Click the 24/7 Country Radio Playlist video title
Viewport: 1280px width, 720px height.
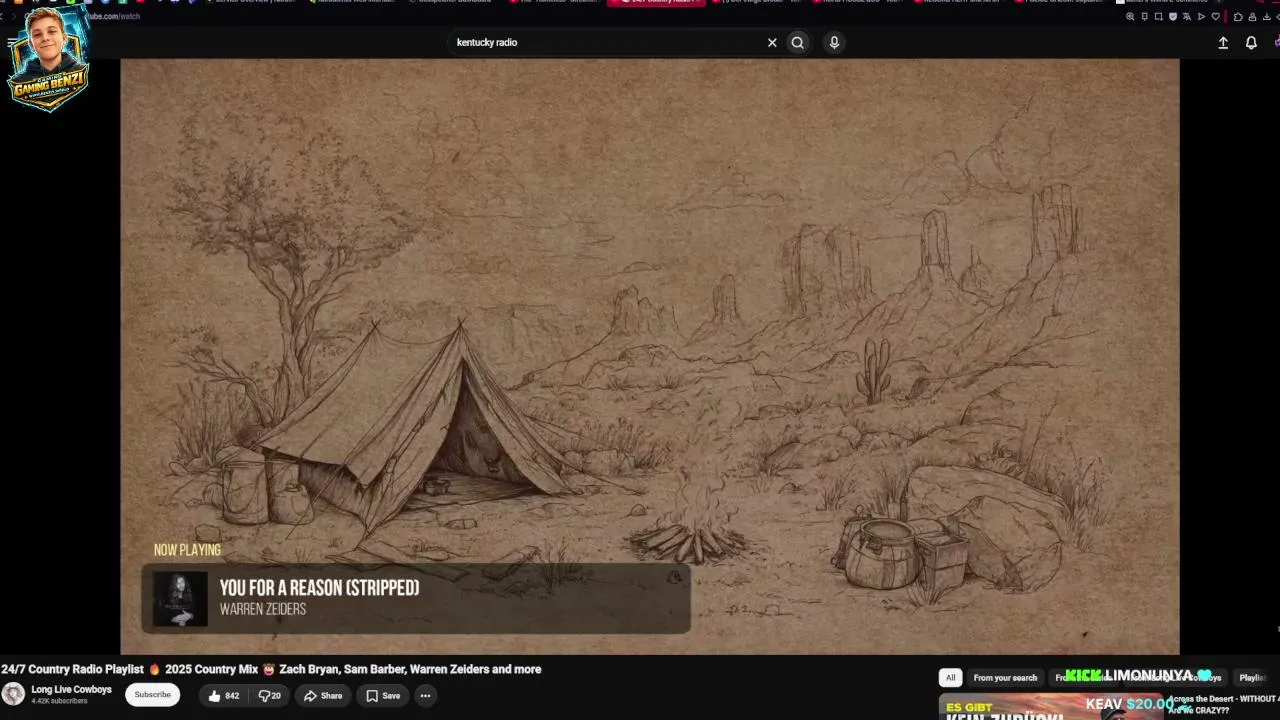[x=271, y=669]
